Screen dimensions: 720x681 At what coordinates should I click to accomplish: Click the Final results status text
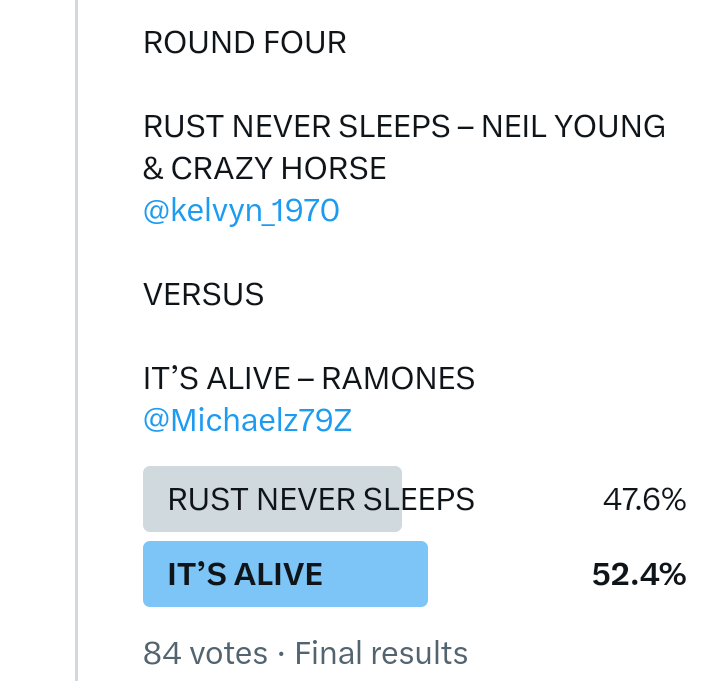pyautogui.click(x=381, y=653)
